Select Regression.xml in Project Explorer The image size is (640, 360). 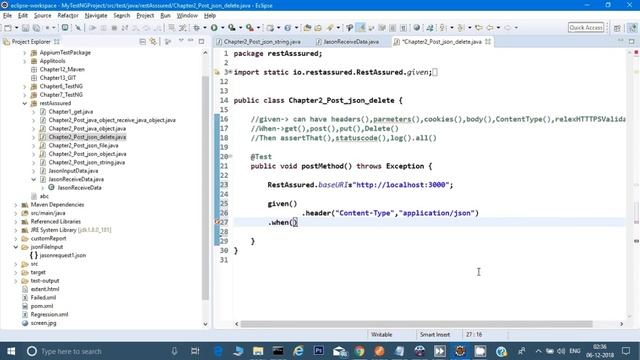49,314
